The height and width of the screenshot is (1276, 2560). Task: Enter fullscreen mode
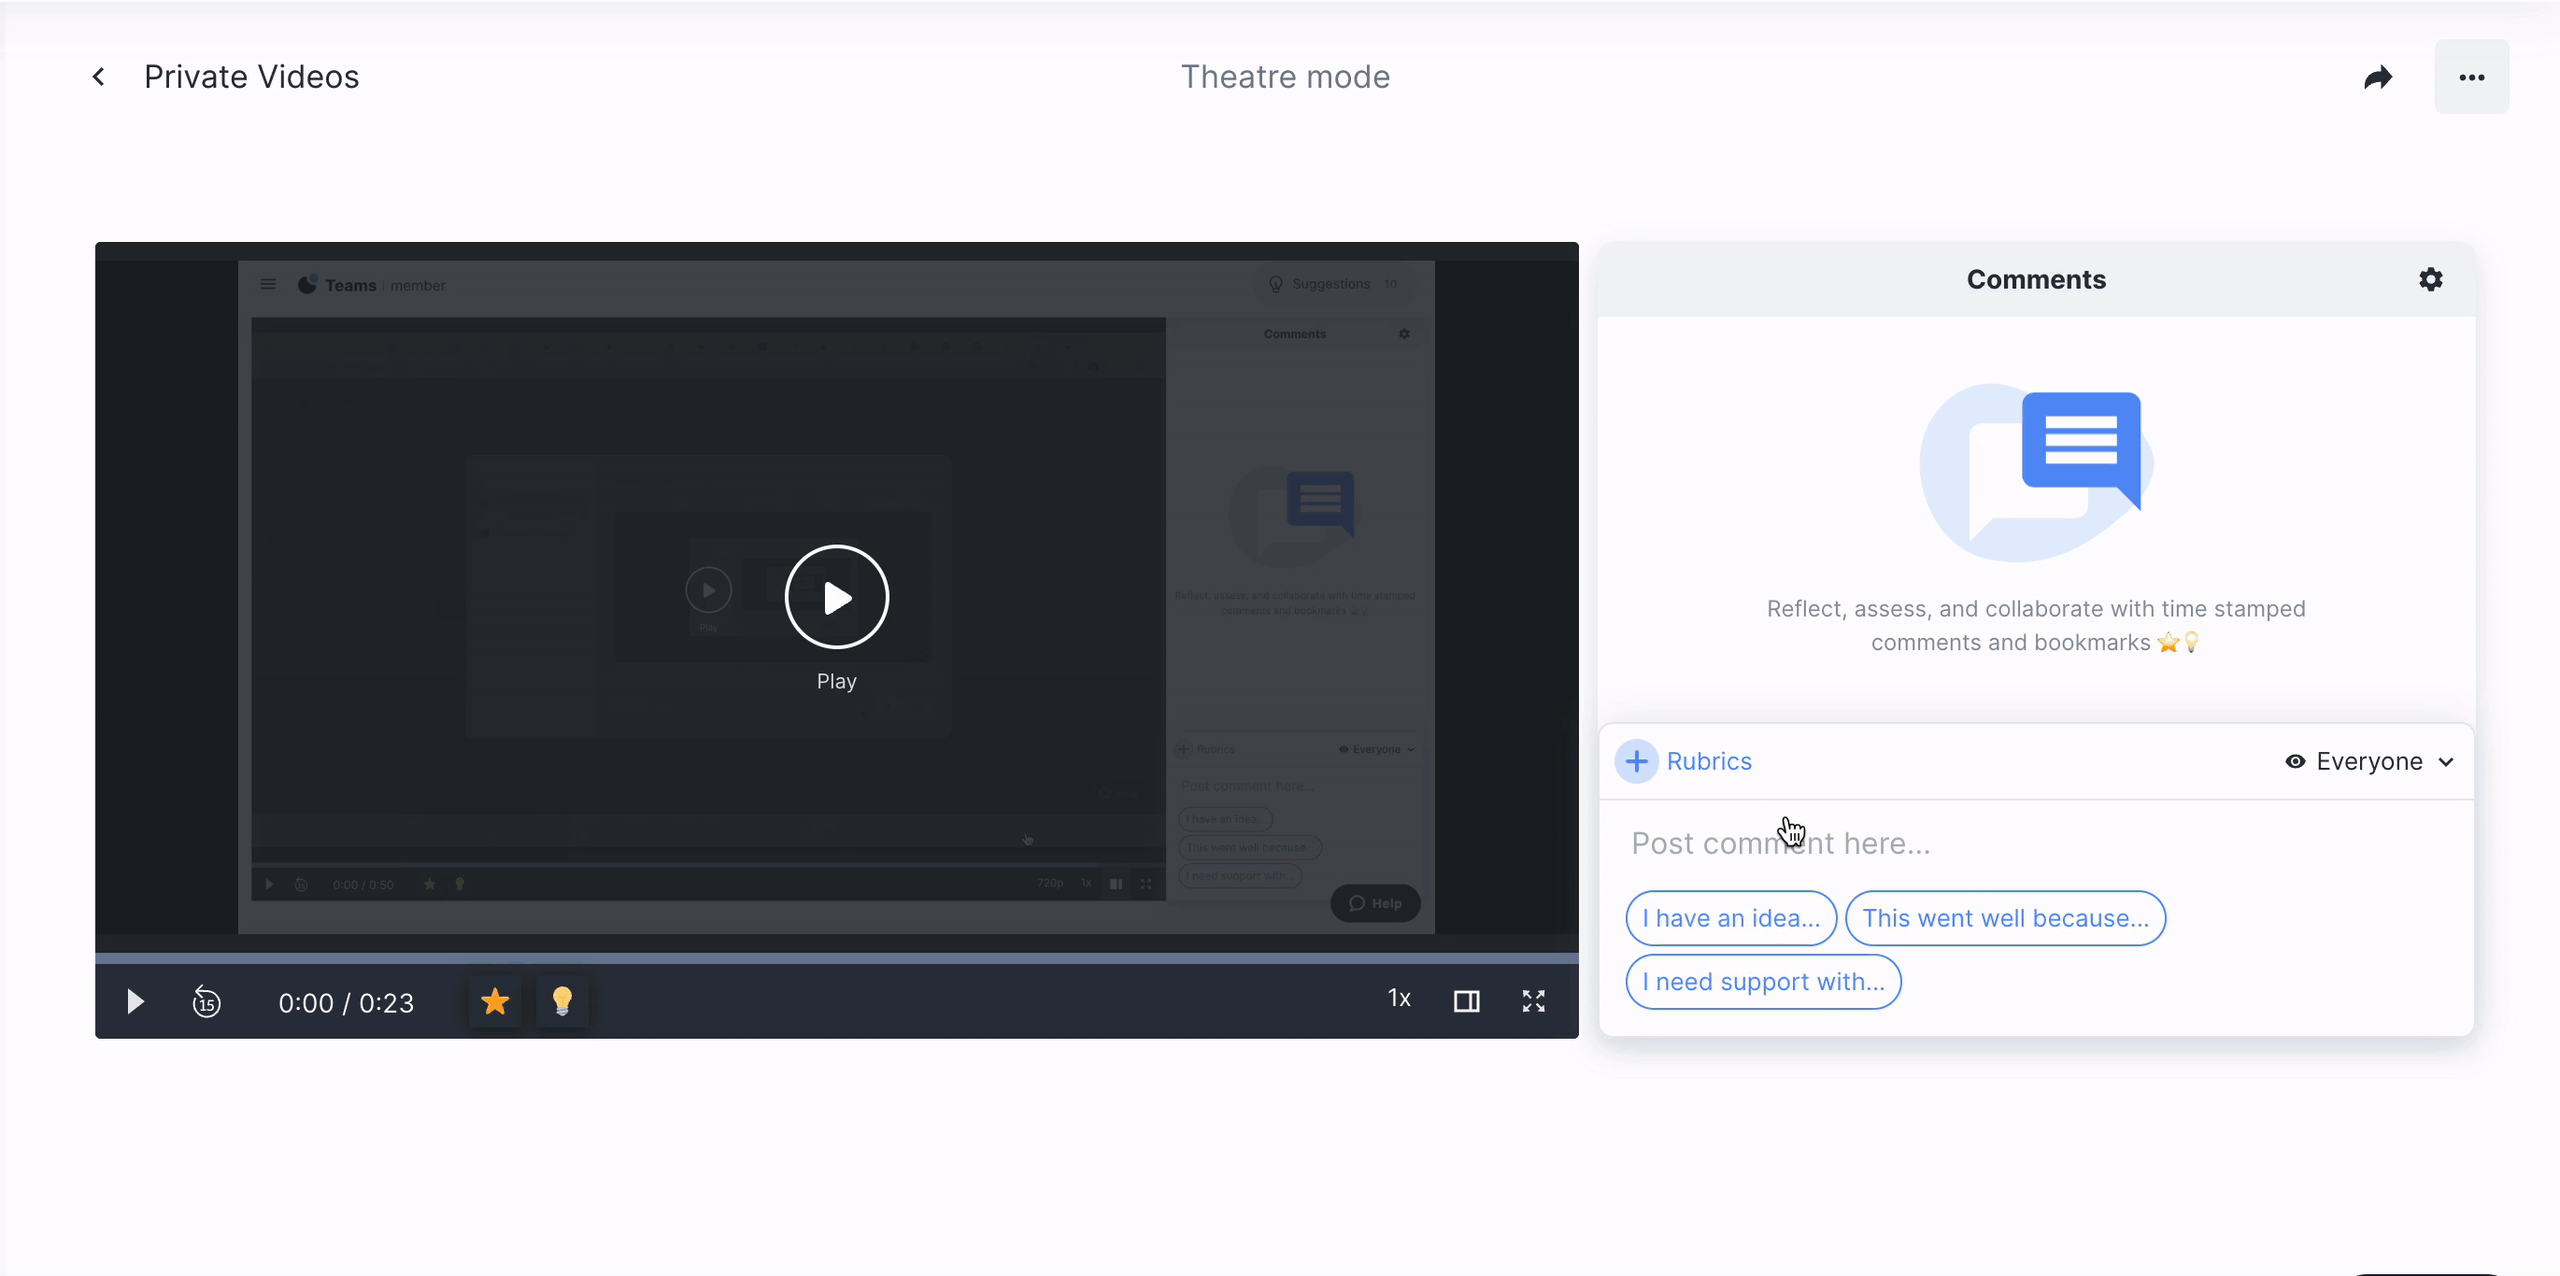pyautogui.click(x=1533, y=1001)
